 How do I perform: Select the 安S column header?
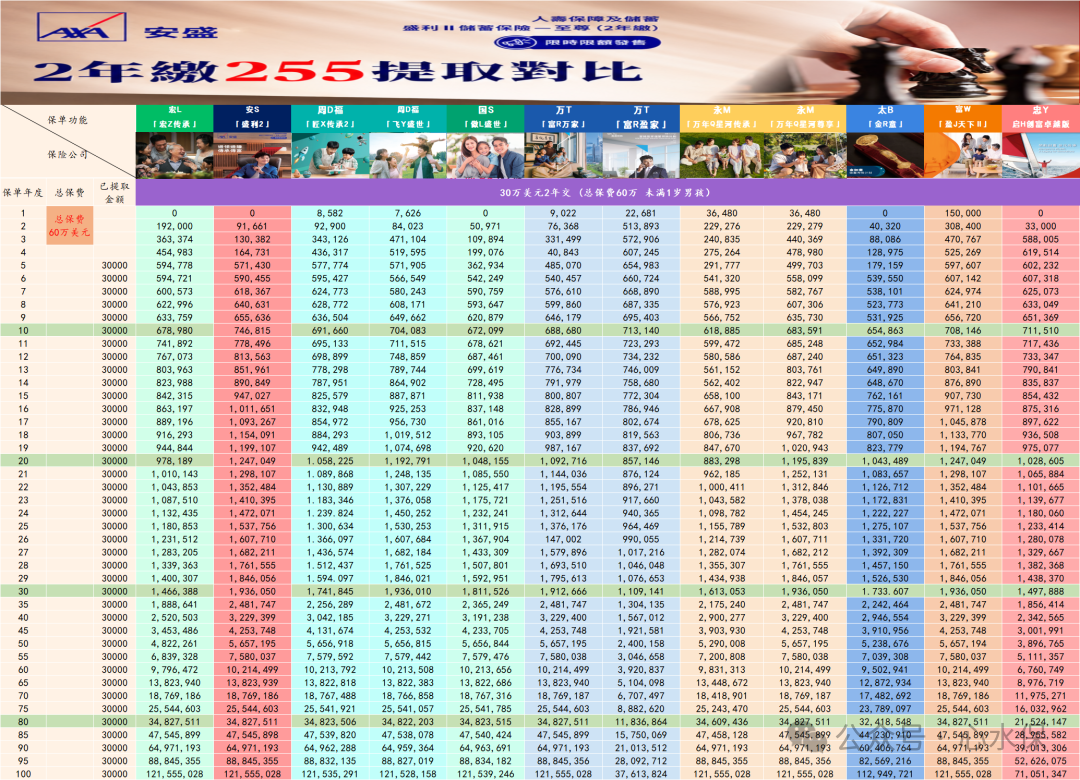pyautogui.click(x=252, y=110)
